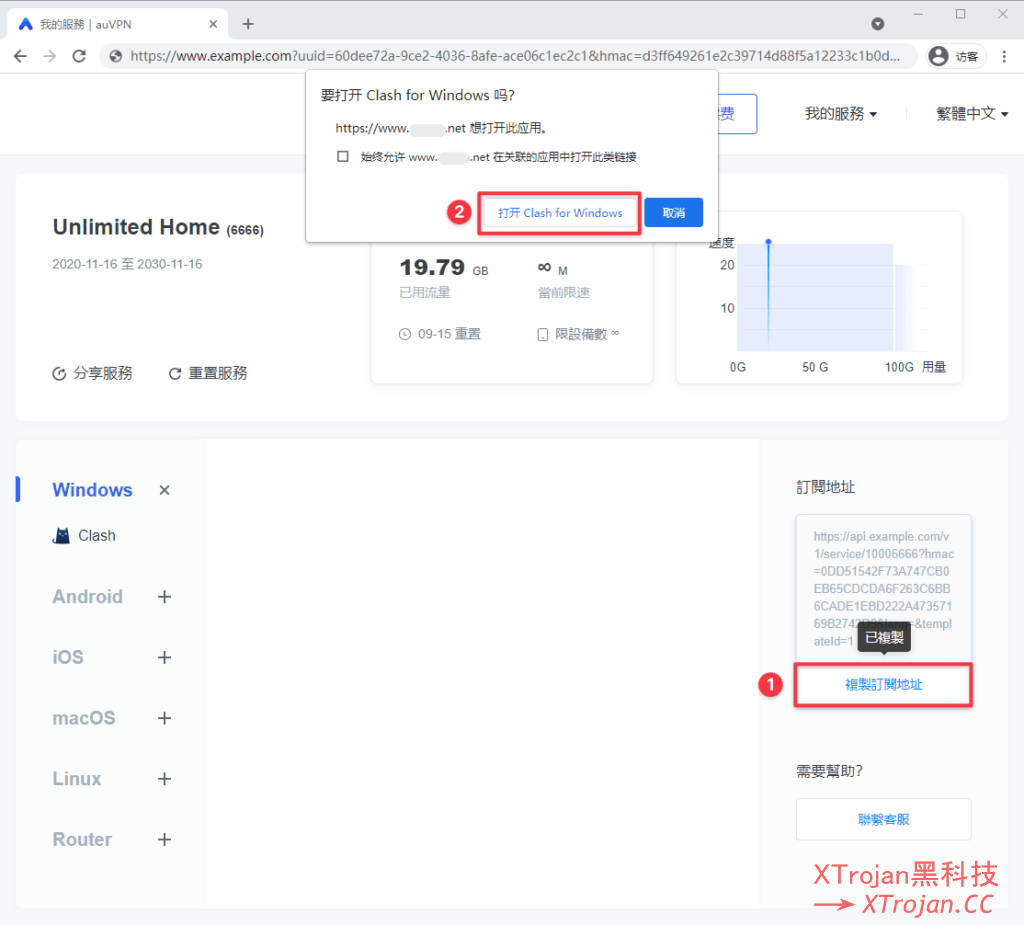Click the browser back arrow
The width and height of the screenshot is (1024, 925).
click(x=20, y=57)
